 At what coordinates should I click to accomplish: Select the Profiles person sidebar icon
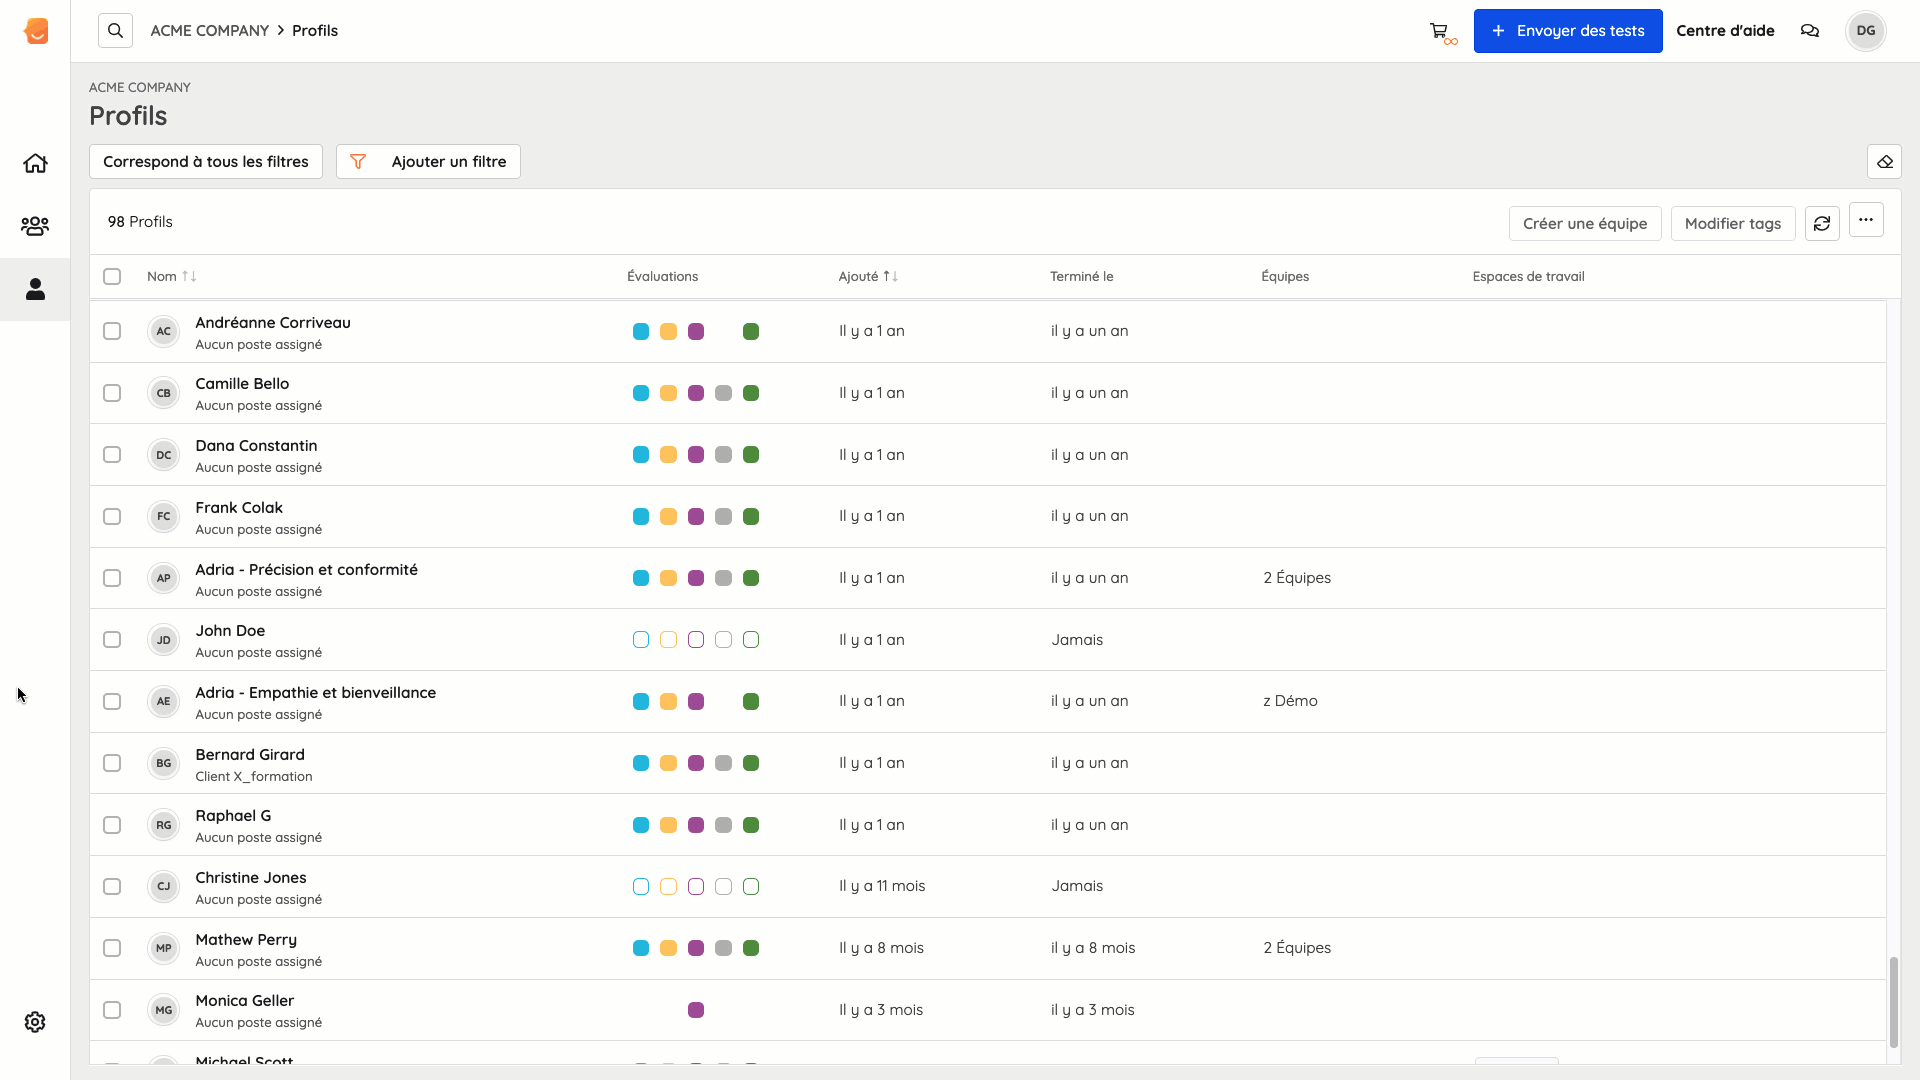point(35,289)
